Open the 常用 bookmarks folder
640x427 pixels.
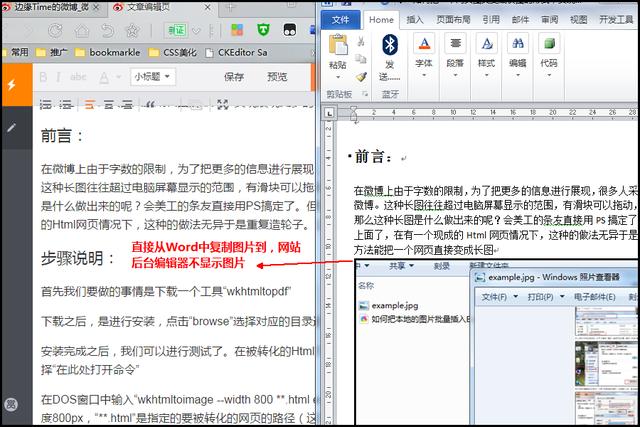pos(16,52)
